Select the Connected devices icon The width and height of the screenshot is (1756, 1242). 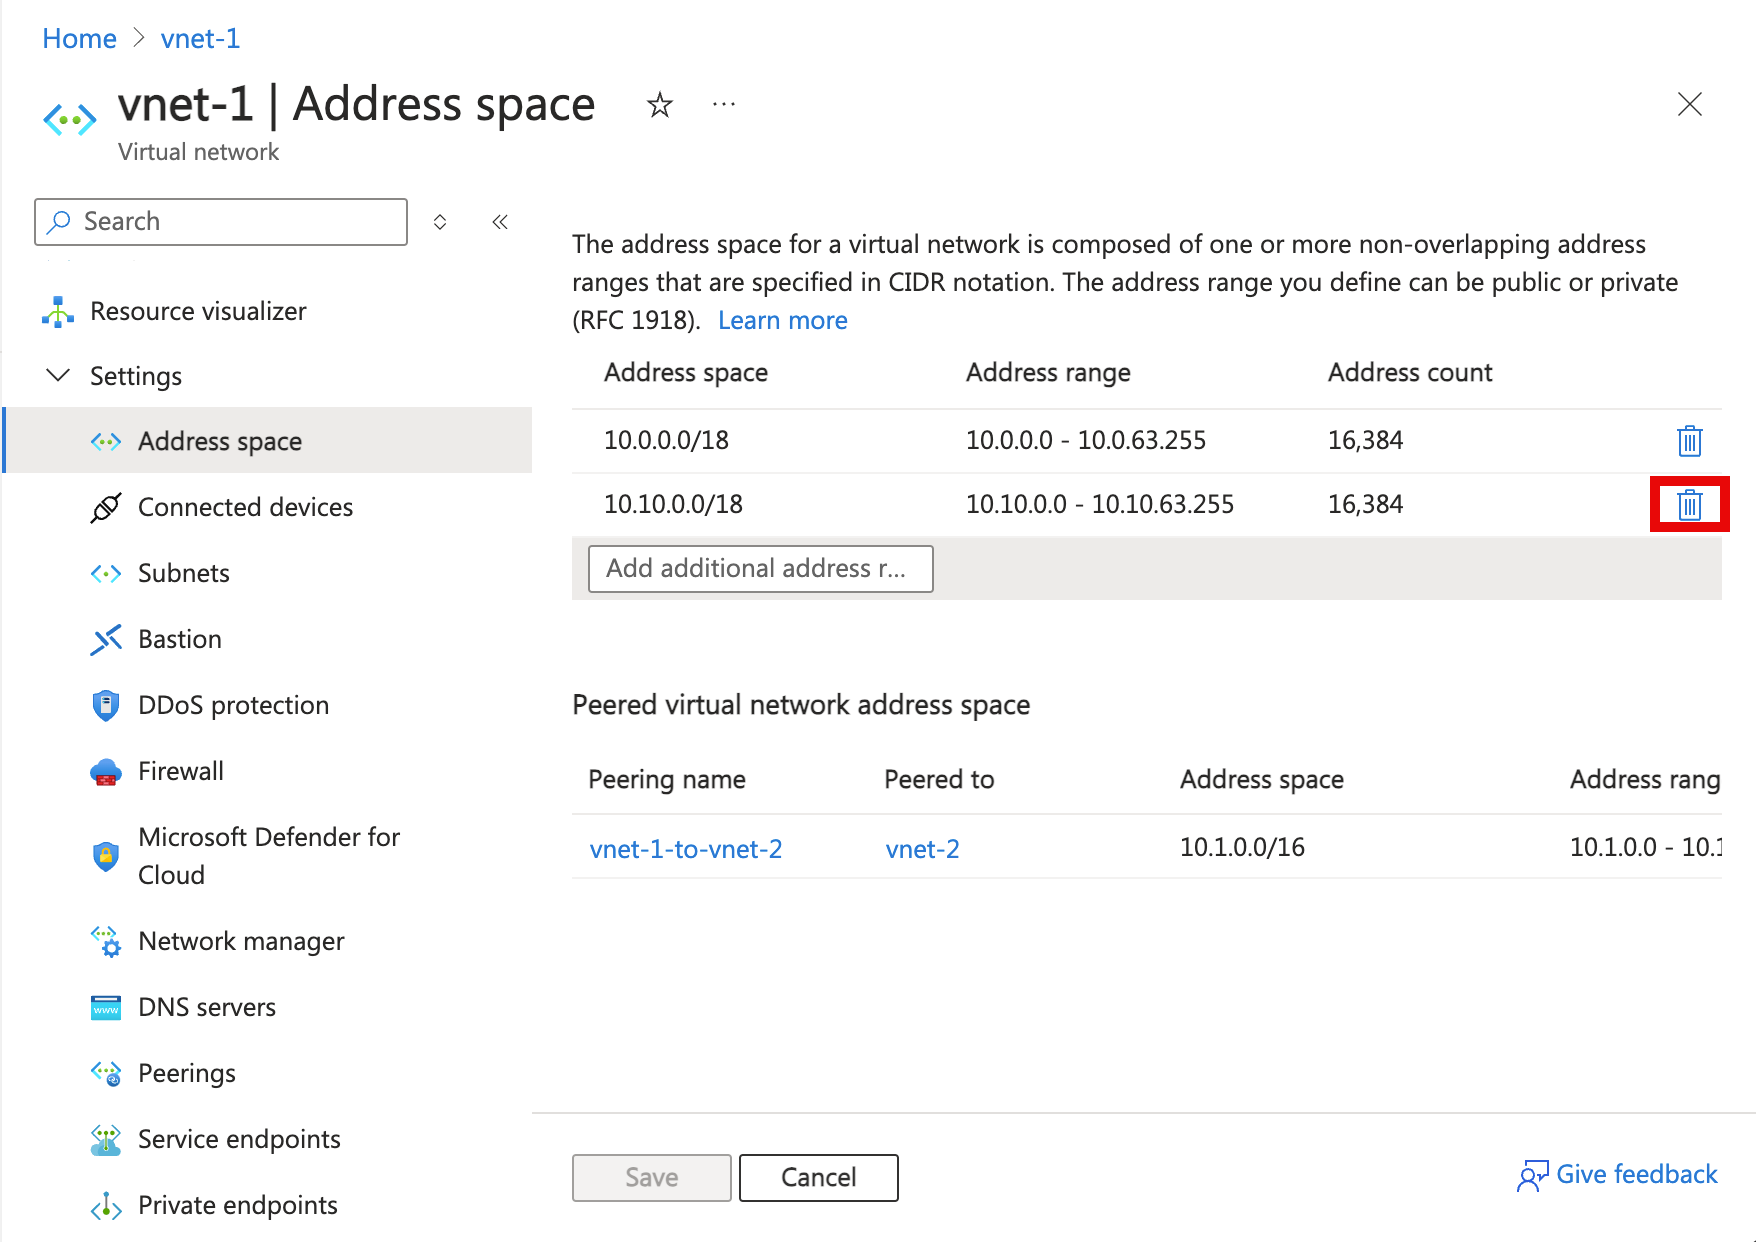click(106, 507)
